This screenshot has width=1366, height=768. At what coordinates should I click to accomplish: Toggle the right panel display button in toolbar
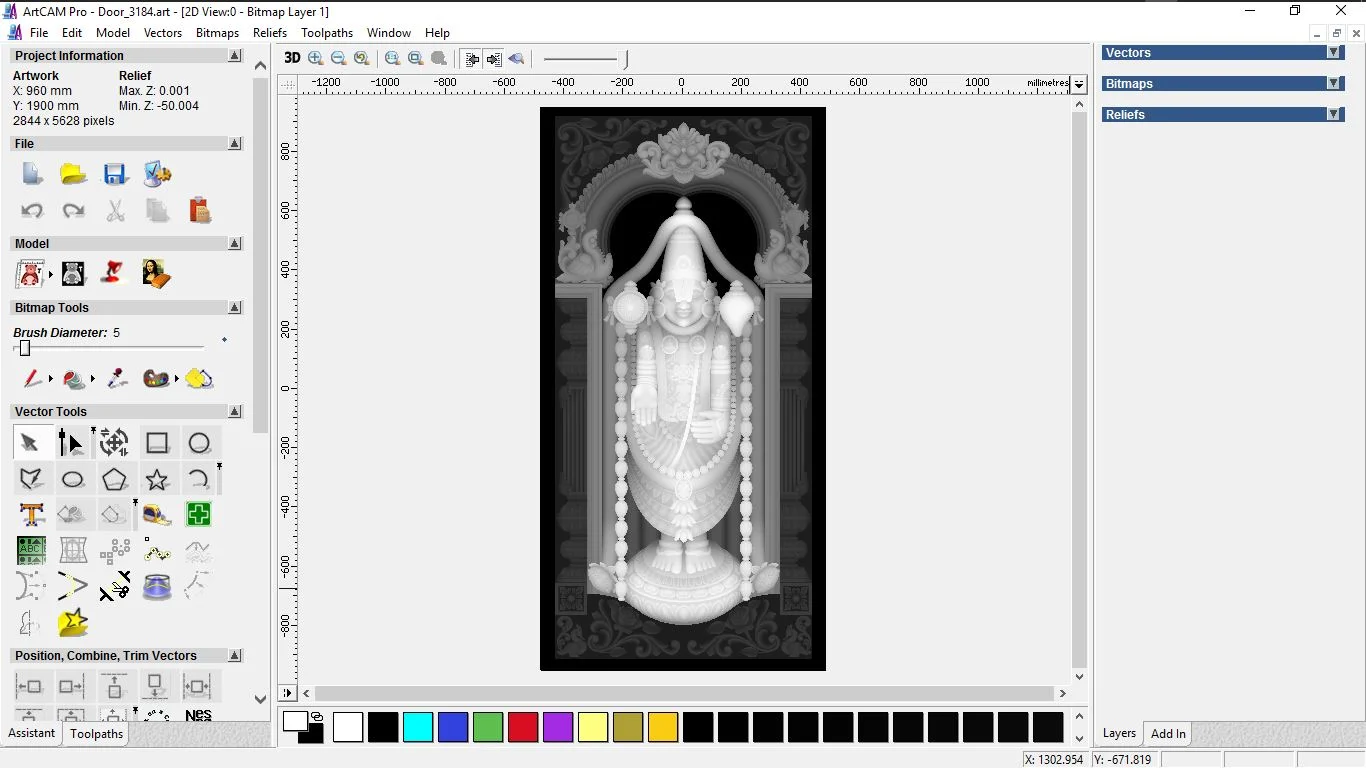coord(494,59)
